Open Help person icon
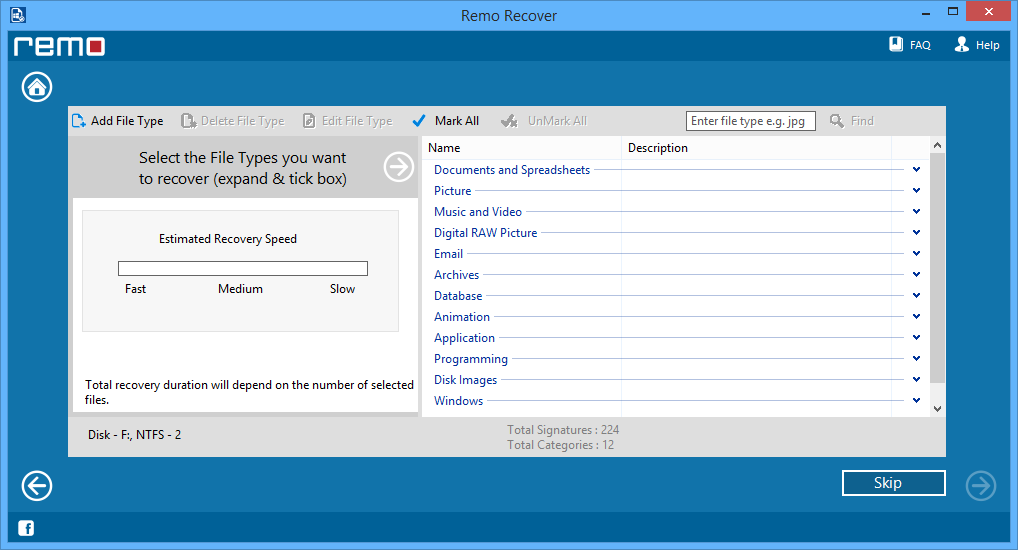 click(962, 44)
